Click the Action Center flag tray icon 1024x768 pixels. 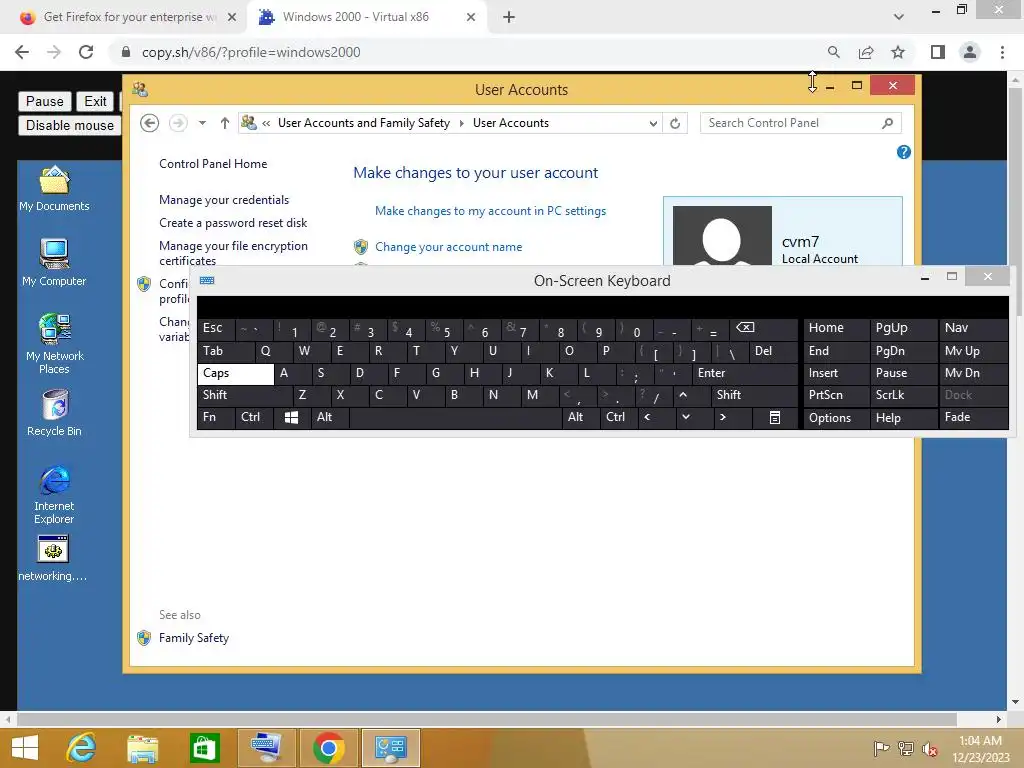coord(881,748)
